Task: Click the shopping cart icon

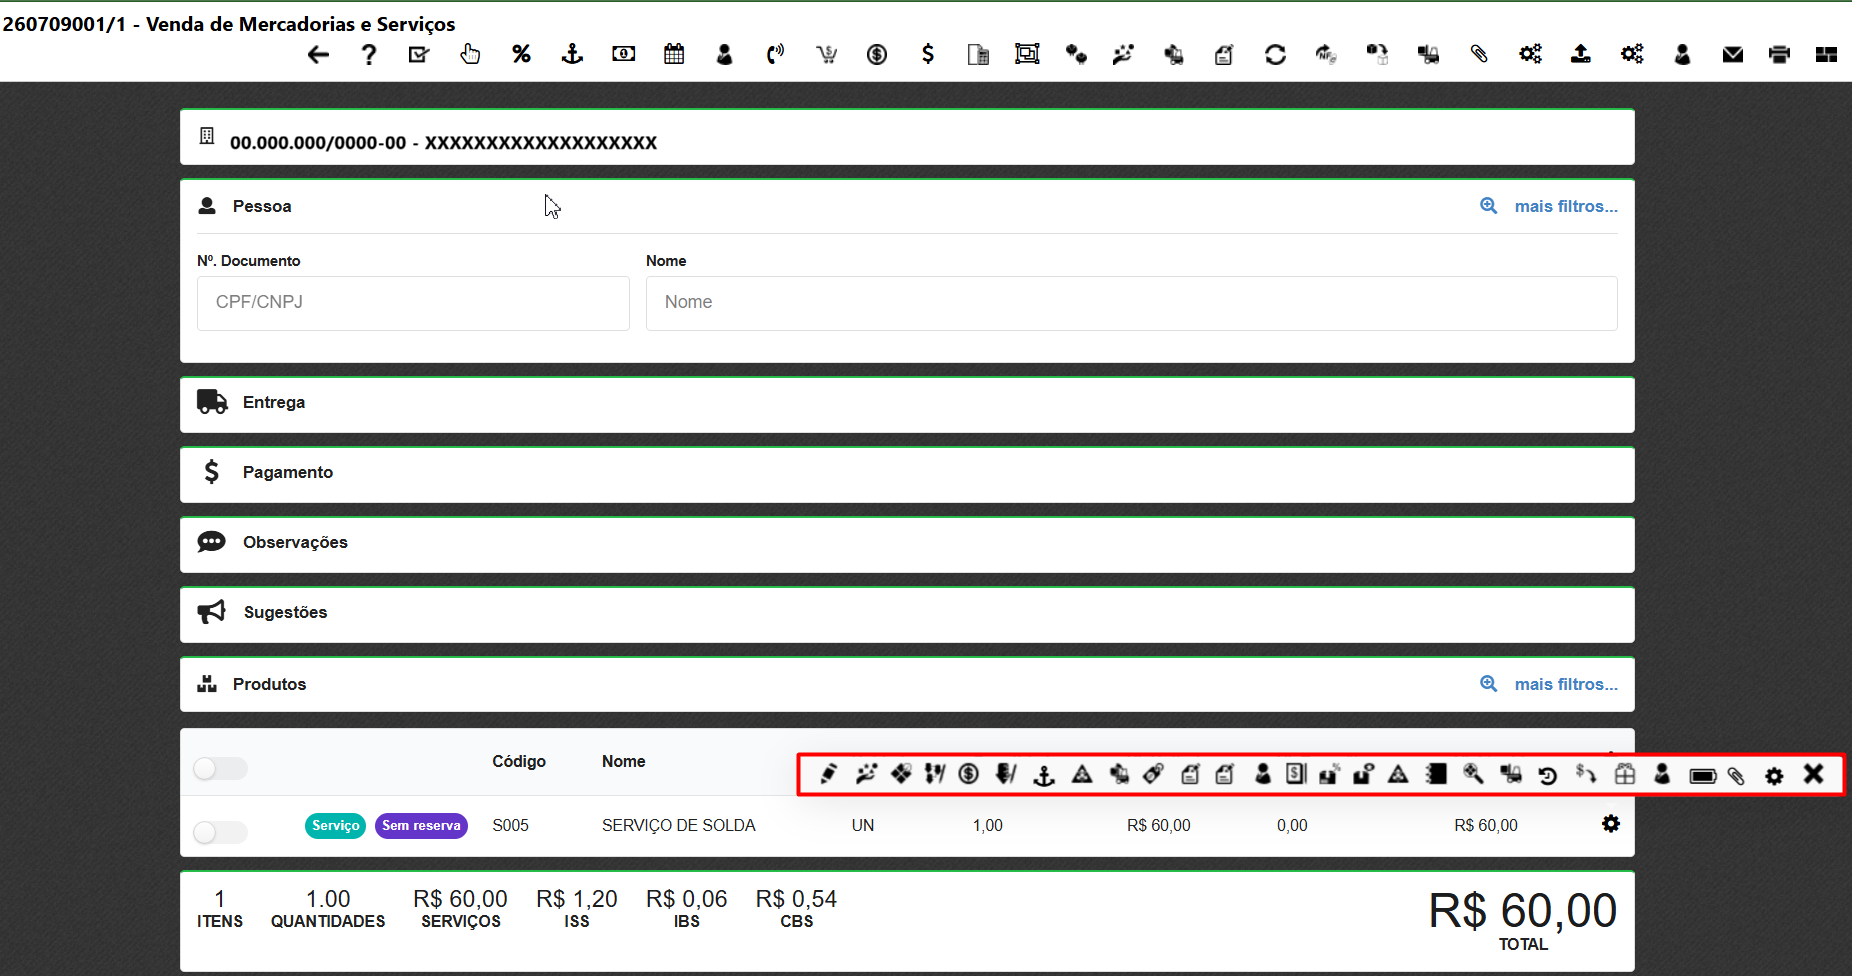Action: (x=826, y=54)
